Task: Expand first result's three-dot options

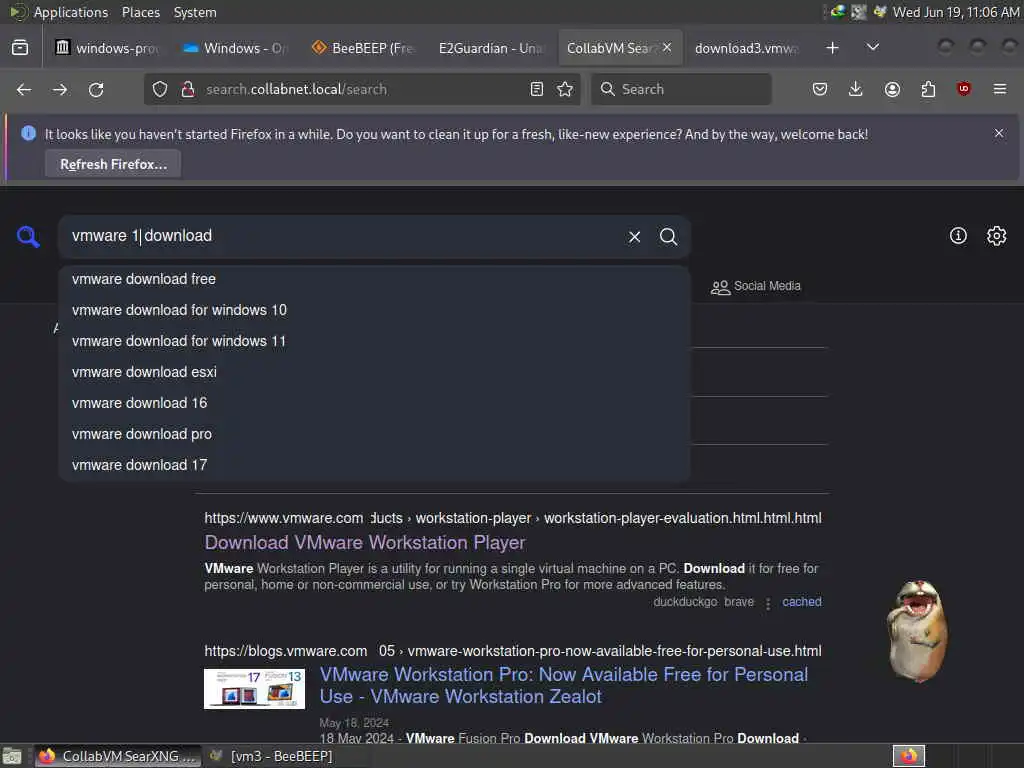Action: tap(768, 603)
